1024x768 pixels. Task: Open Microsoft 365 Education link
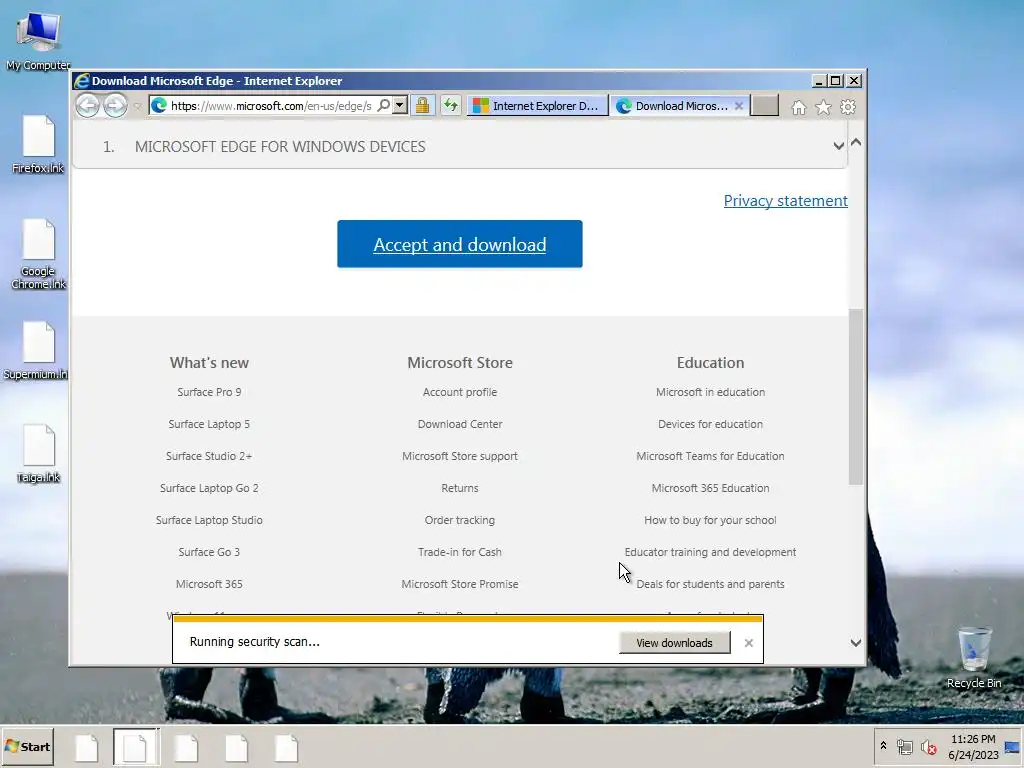[711, 488]
